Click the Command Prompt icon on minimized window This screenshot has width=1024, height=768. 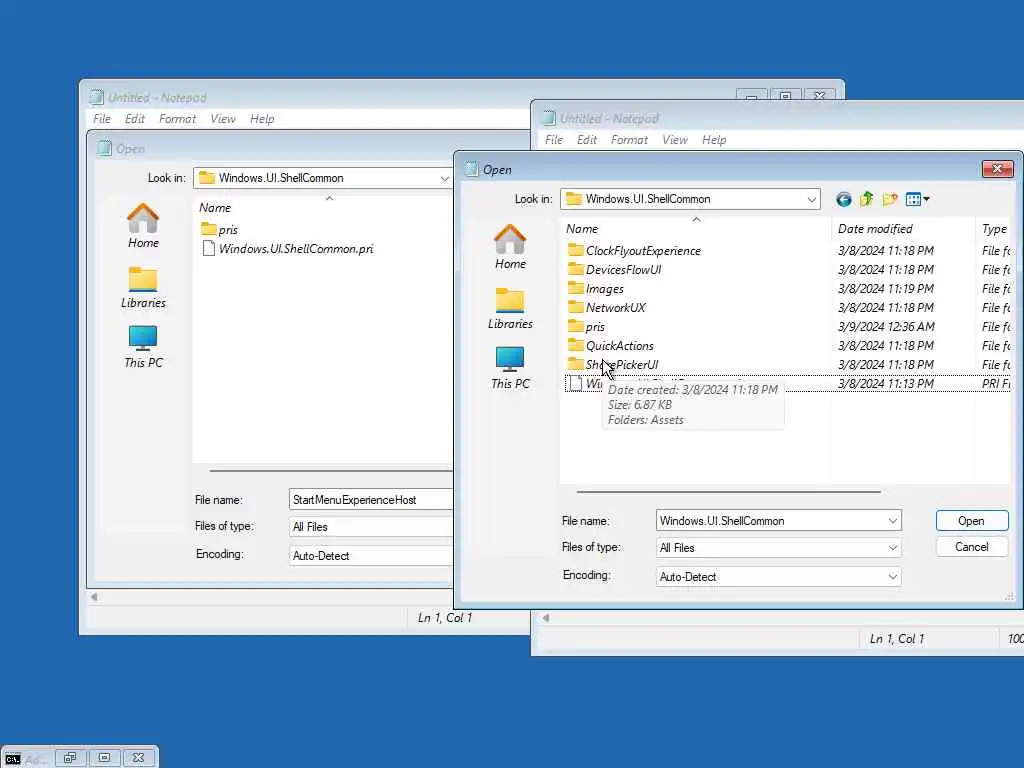point(12,758)
